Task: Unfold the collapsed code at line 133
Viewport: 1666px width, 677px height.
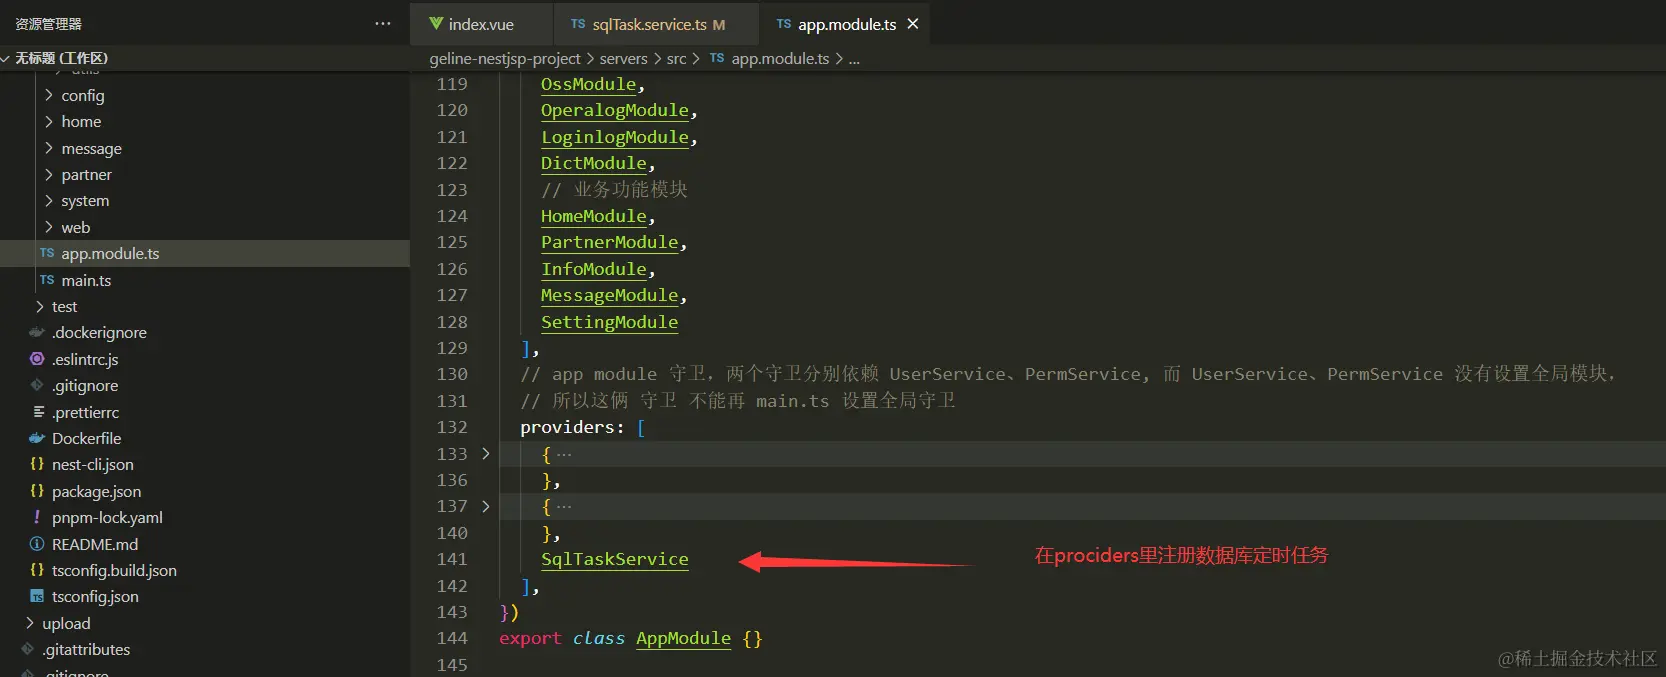Action: [486, 454]
